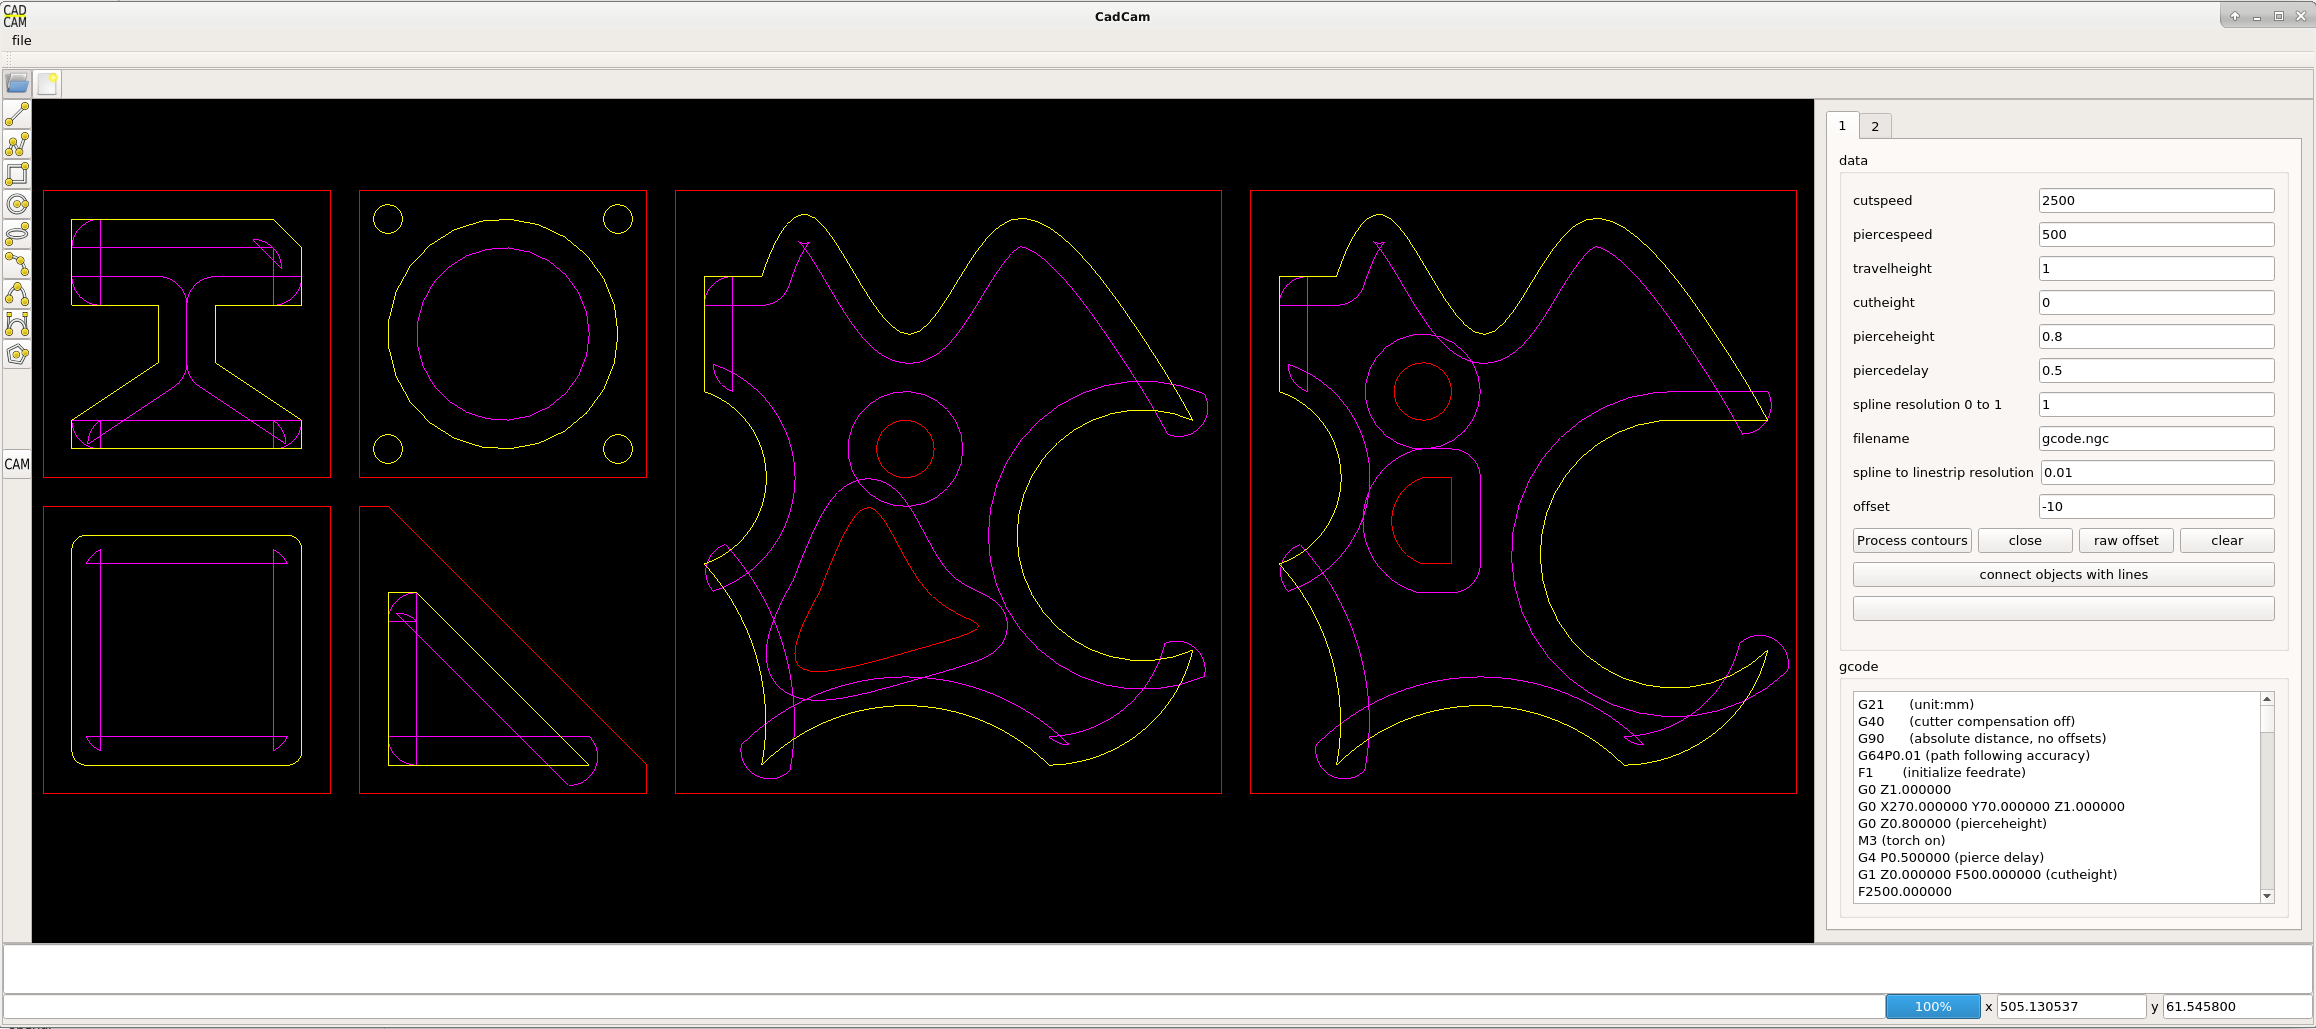Click the spline resolution 0 to 1 field
Viewport: 2316px width, 1029px height.
click(2156, 404)
